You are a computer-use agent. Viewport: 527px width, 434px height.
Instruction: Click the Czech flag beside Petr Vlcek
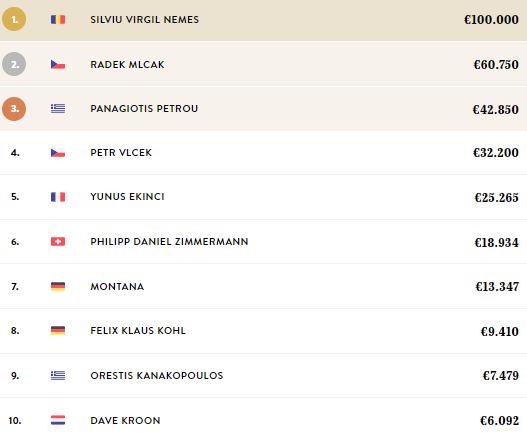click(58, 153)
